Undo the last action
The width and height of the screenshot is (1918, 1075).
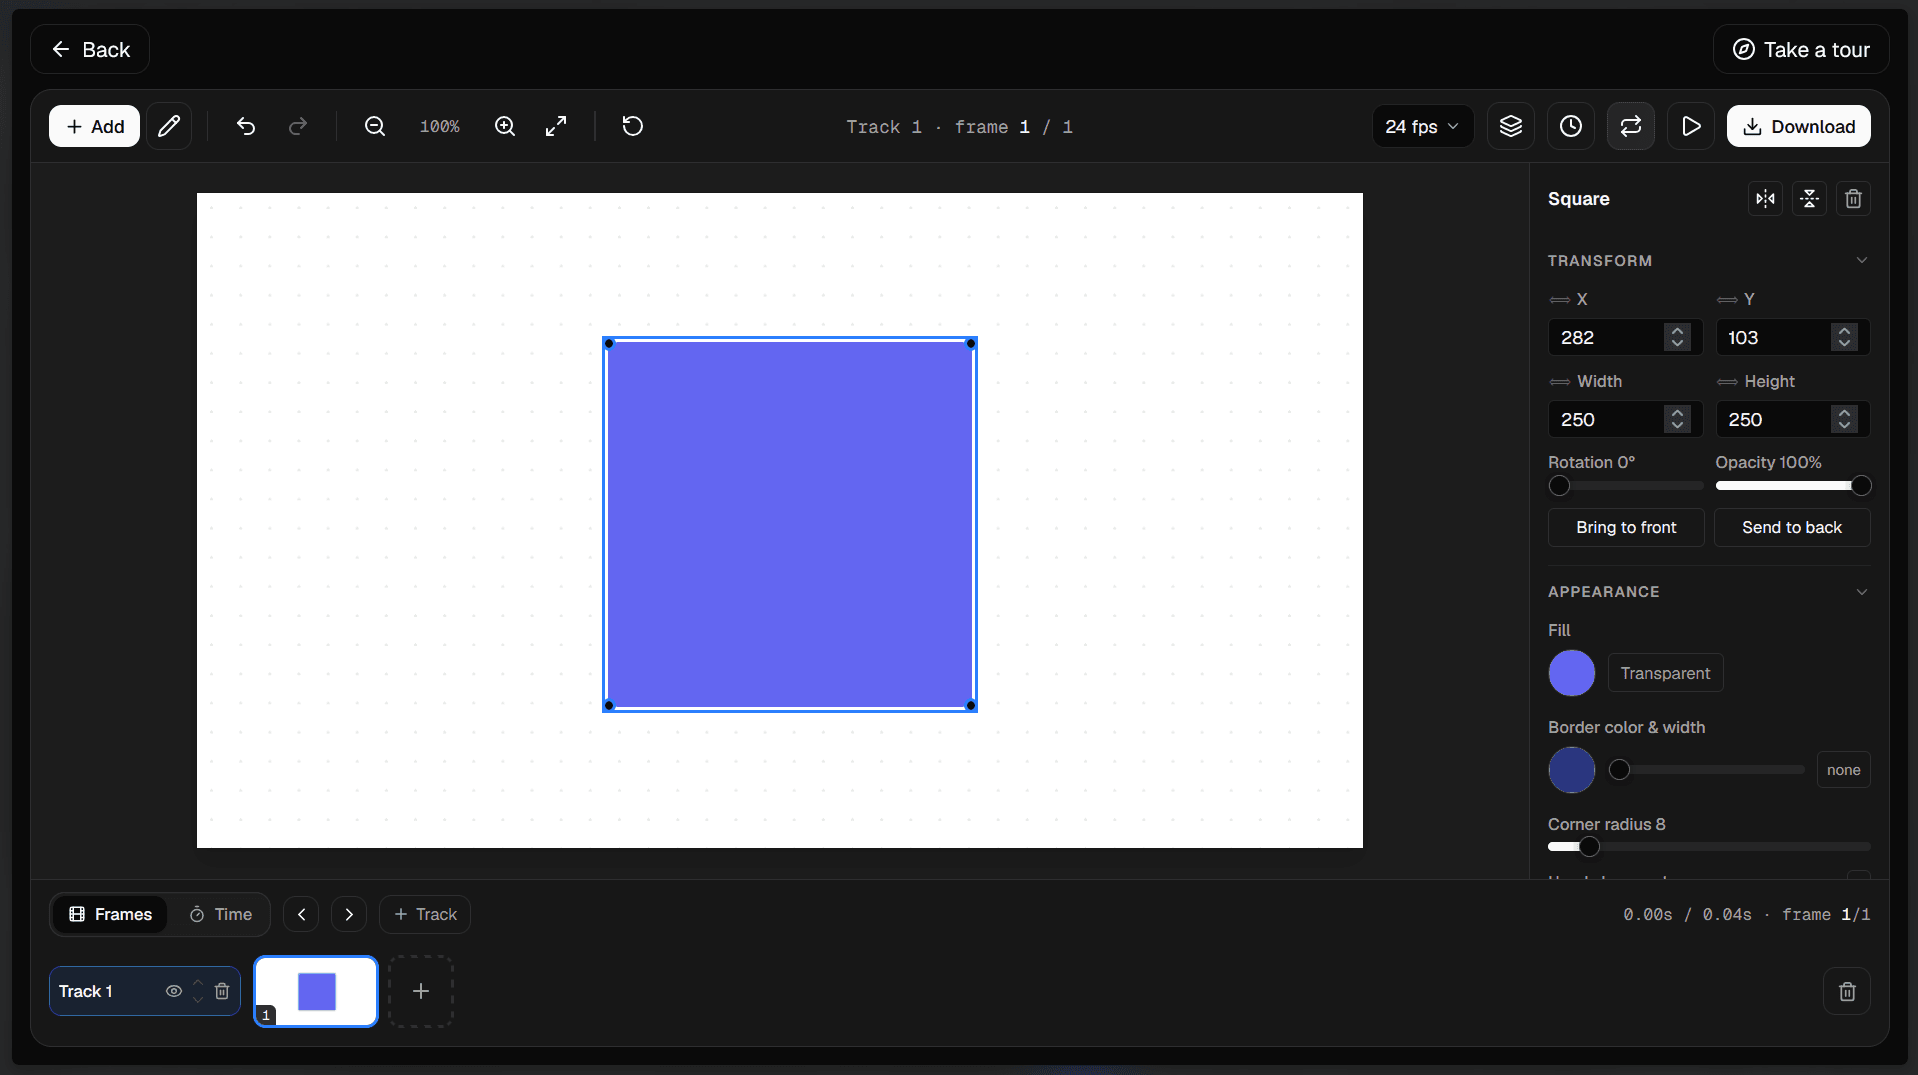[246, 126]
